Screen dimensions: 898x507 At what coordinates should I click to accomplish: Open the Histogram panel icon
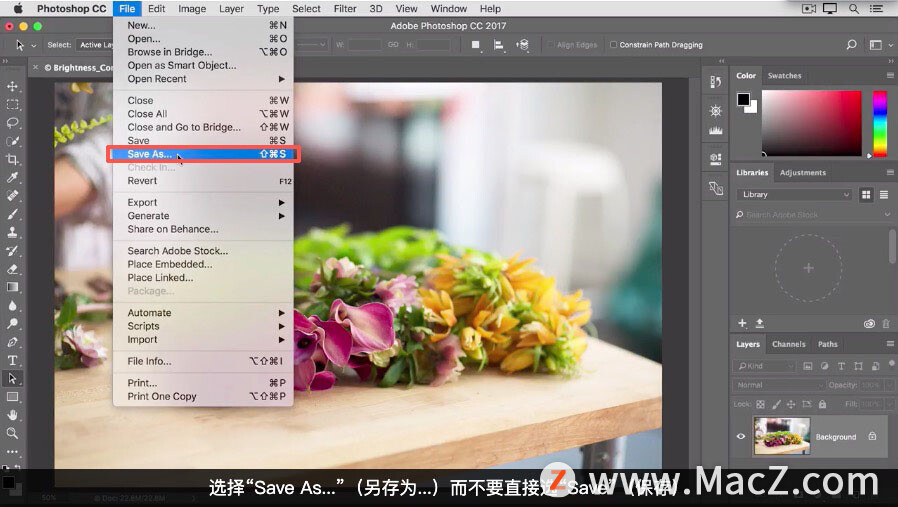pyautogui.click(x=715, y=131)
